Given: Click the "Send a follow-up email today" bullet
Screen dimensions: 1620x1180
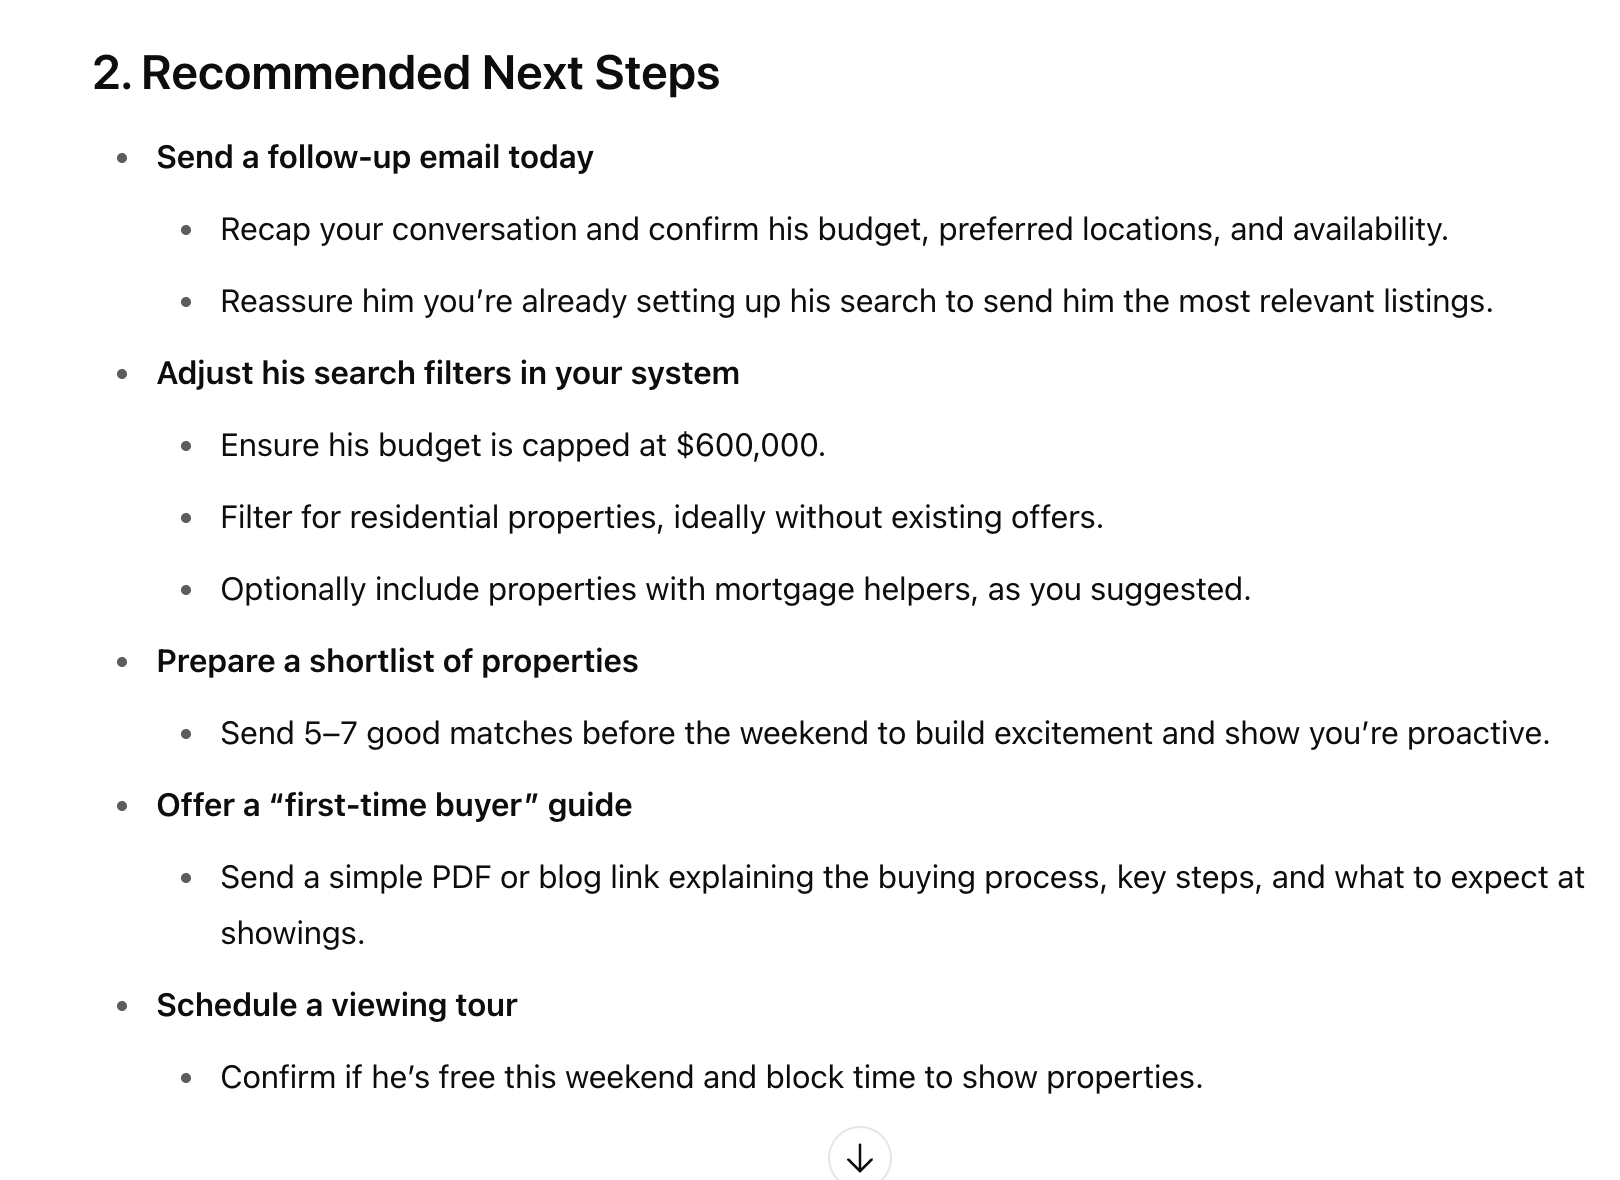Looking at the screenshot, I should coord(375,157).
